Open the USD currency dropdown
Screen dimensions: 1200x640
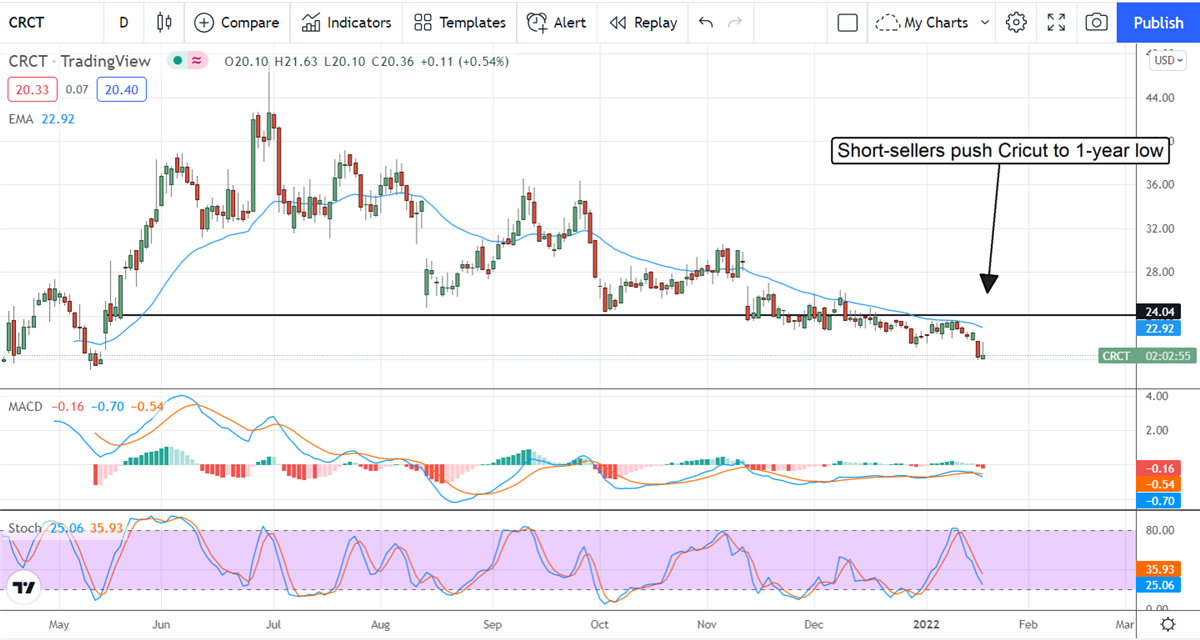click(1167, 60)
